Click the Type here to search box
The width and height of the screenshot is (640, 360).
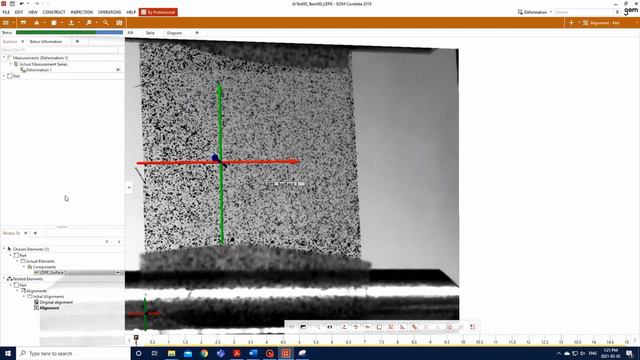[73, 353]
